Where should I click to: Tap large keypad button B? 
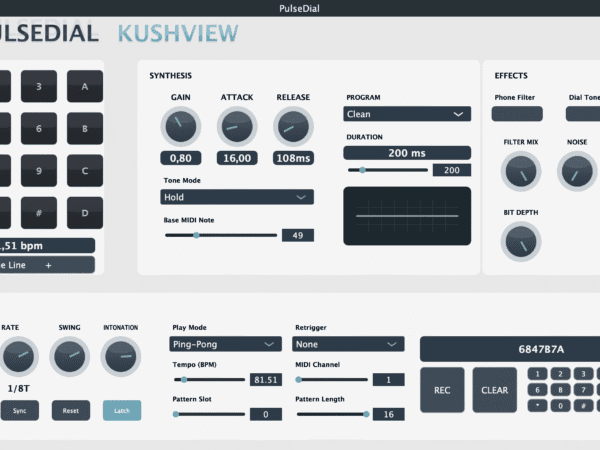tap(85, 128)
